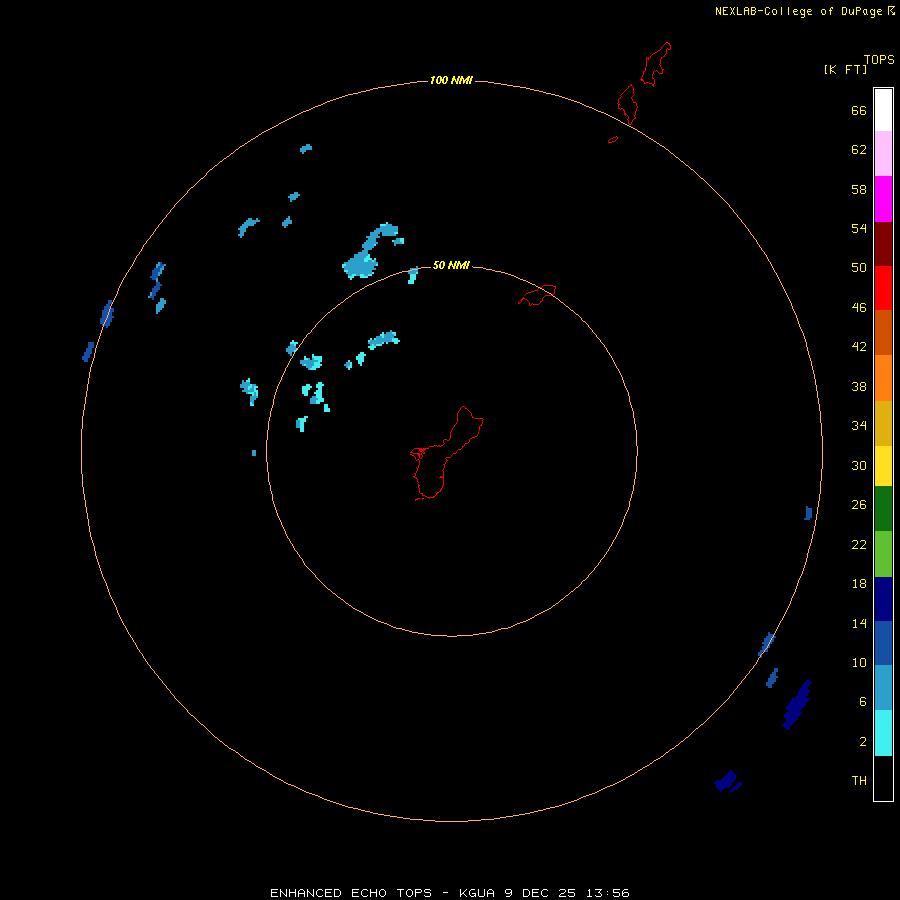Image resolution: width=900 pixels, height=900 pixels.
Task: Click the "18" legend value
Action: click(x=859, y=584)
